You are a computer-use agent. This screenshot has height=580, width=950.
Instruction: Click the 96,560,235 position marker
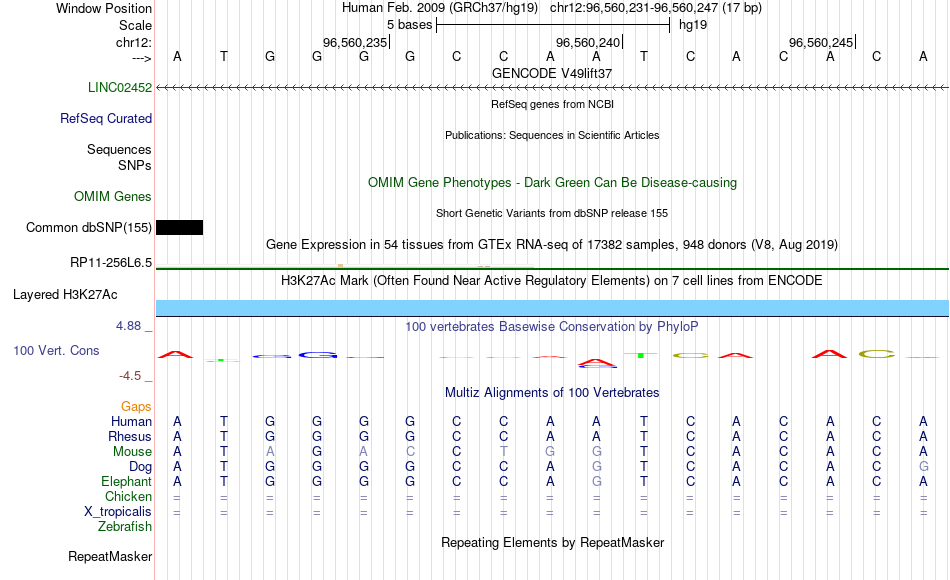tap(355, 42)
